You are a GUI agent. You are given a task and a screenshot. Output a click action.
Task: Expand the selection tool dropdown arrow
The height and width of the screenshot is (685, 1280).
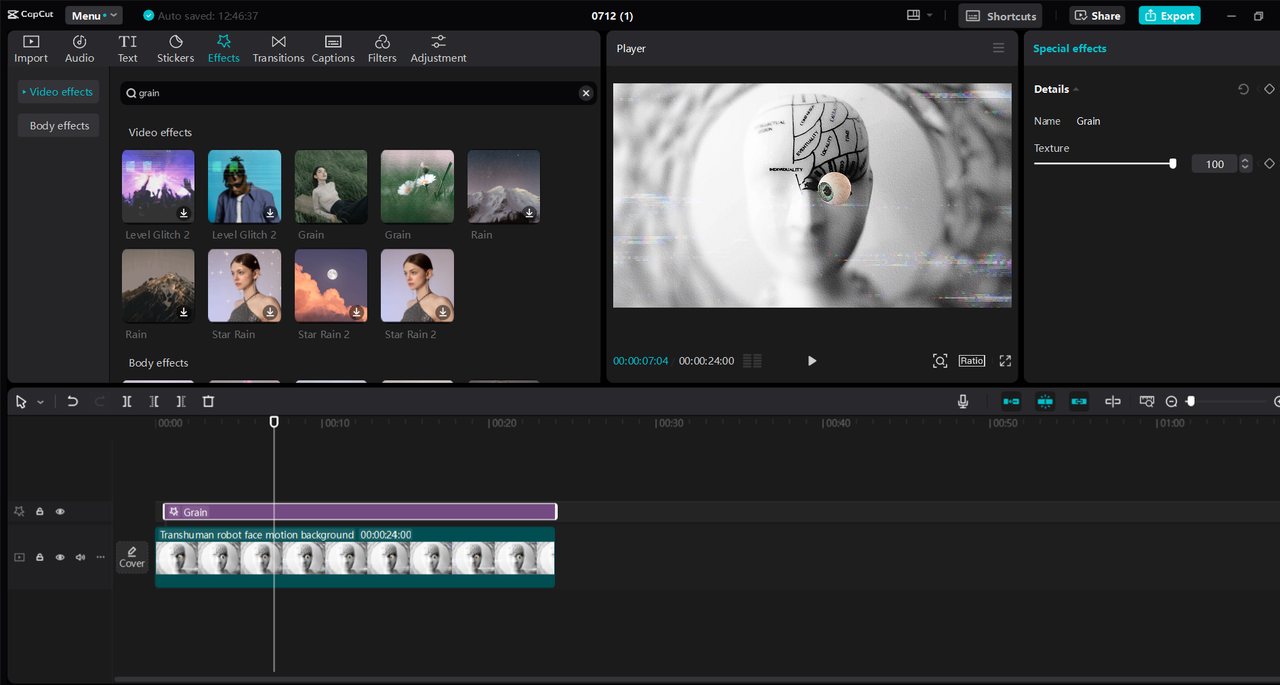(40, 402)
